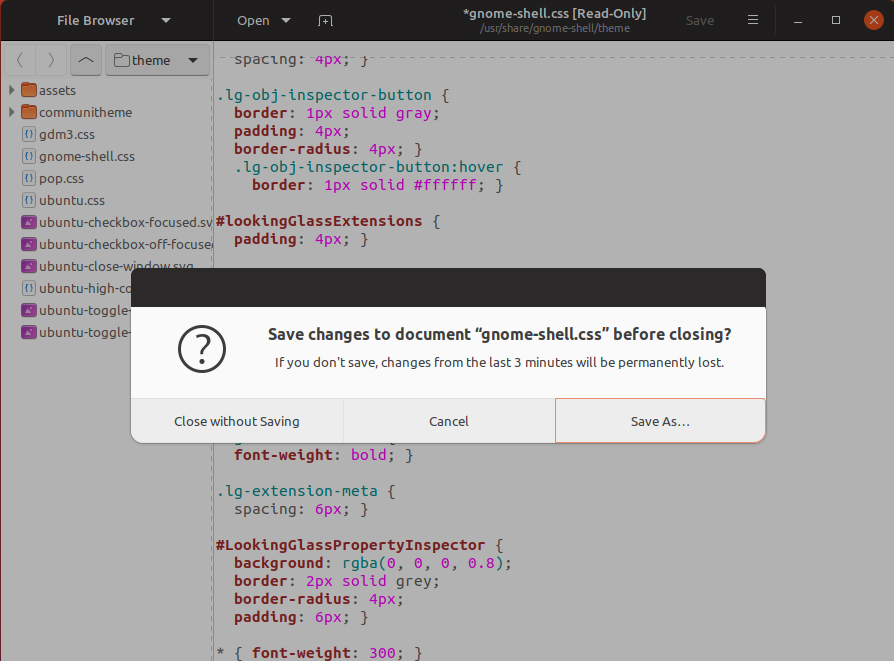Click the gnome-shell.css document title
Image resolution: width=894 pixels, height=661 pixels.
[x=554, y=14]
